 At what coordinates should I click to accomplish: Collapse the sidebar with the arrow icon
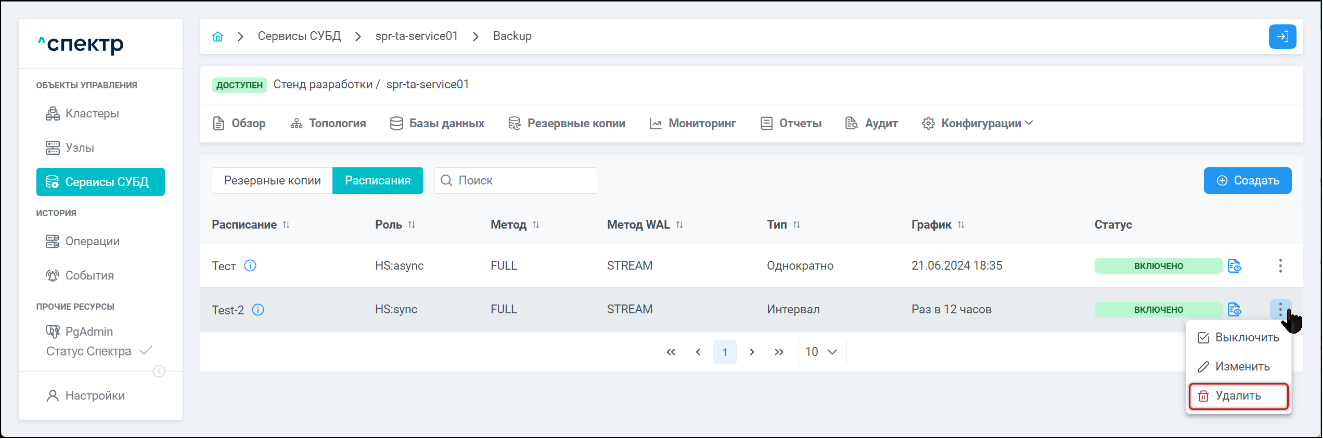coord(158,372)
